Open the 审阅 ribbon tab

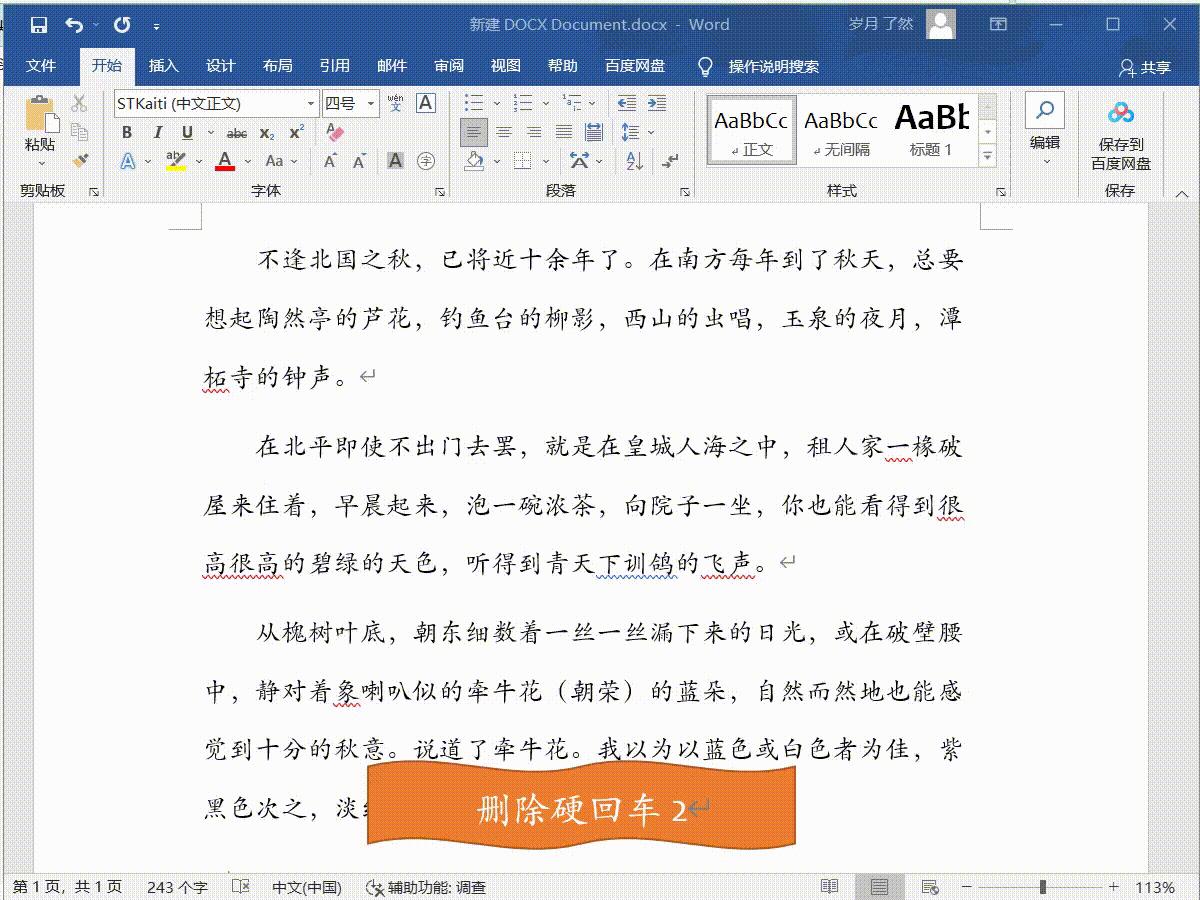450,66
